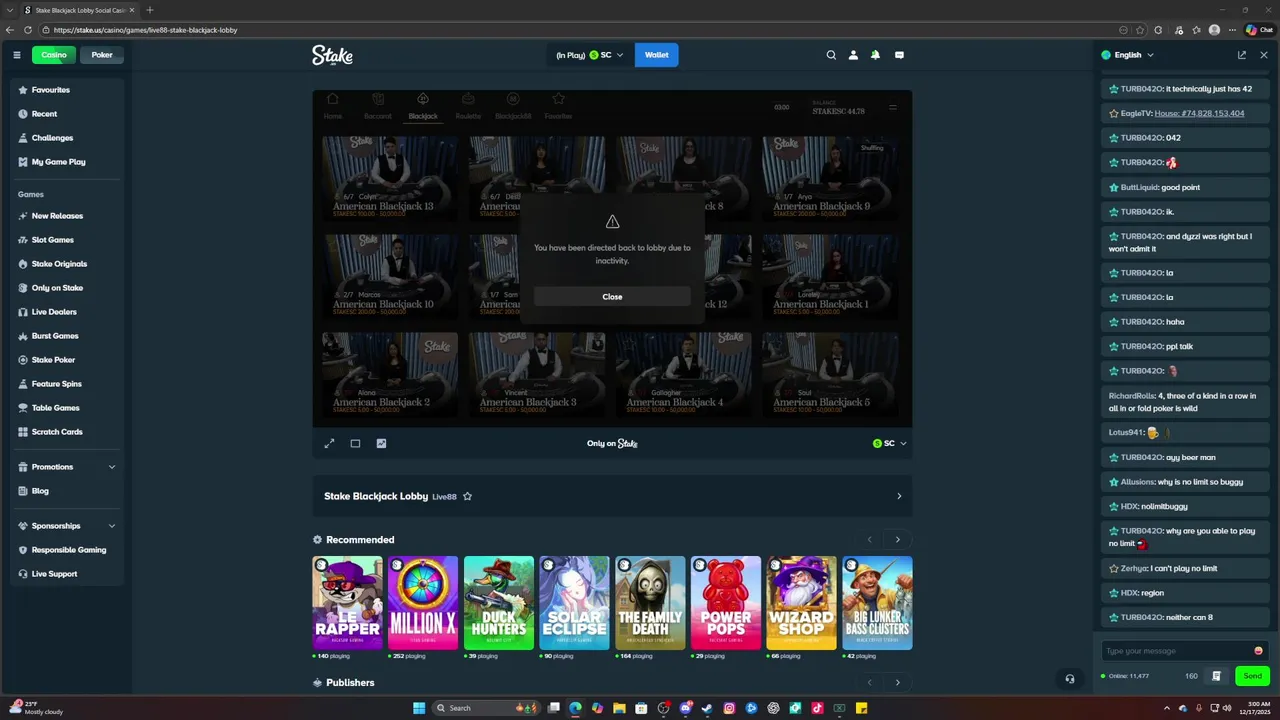Open chat rules icon next to Send

tap(1216, 676)
